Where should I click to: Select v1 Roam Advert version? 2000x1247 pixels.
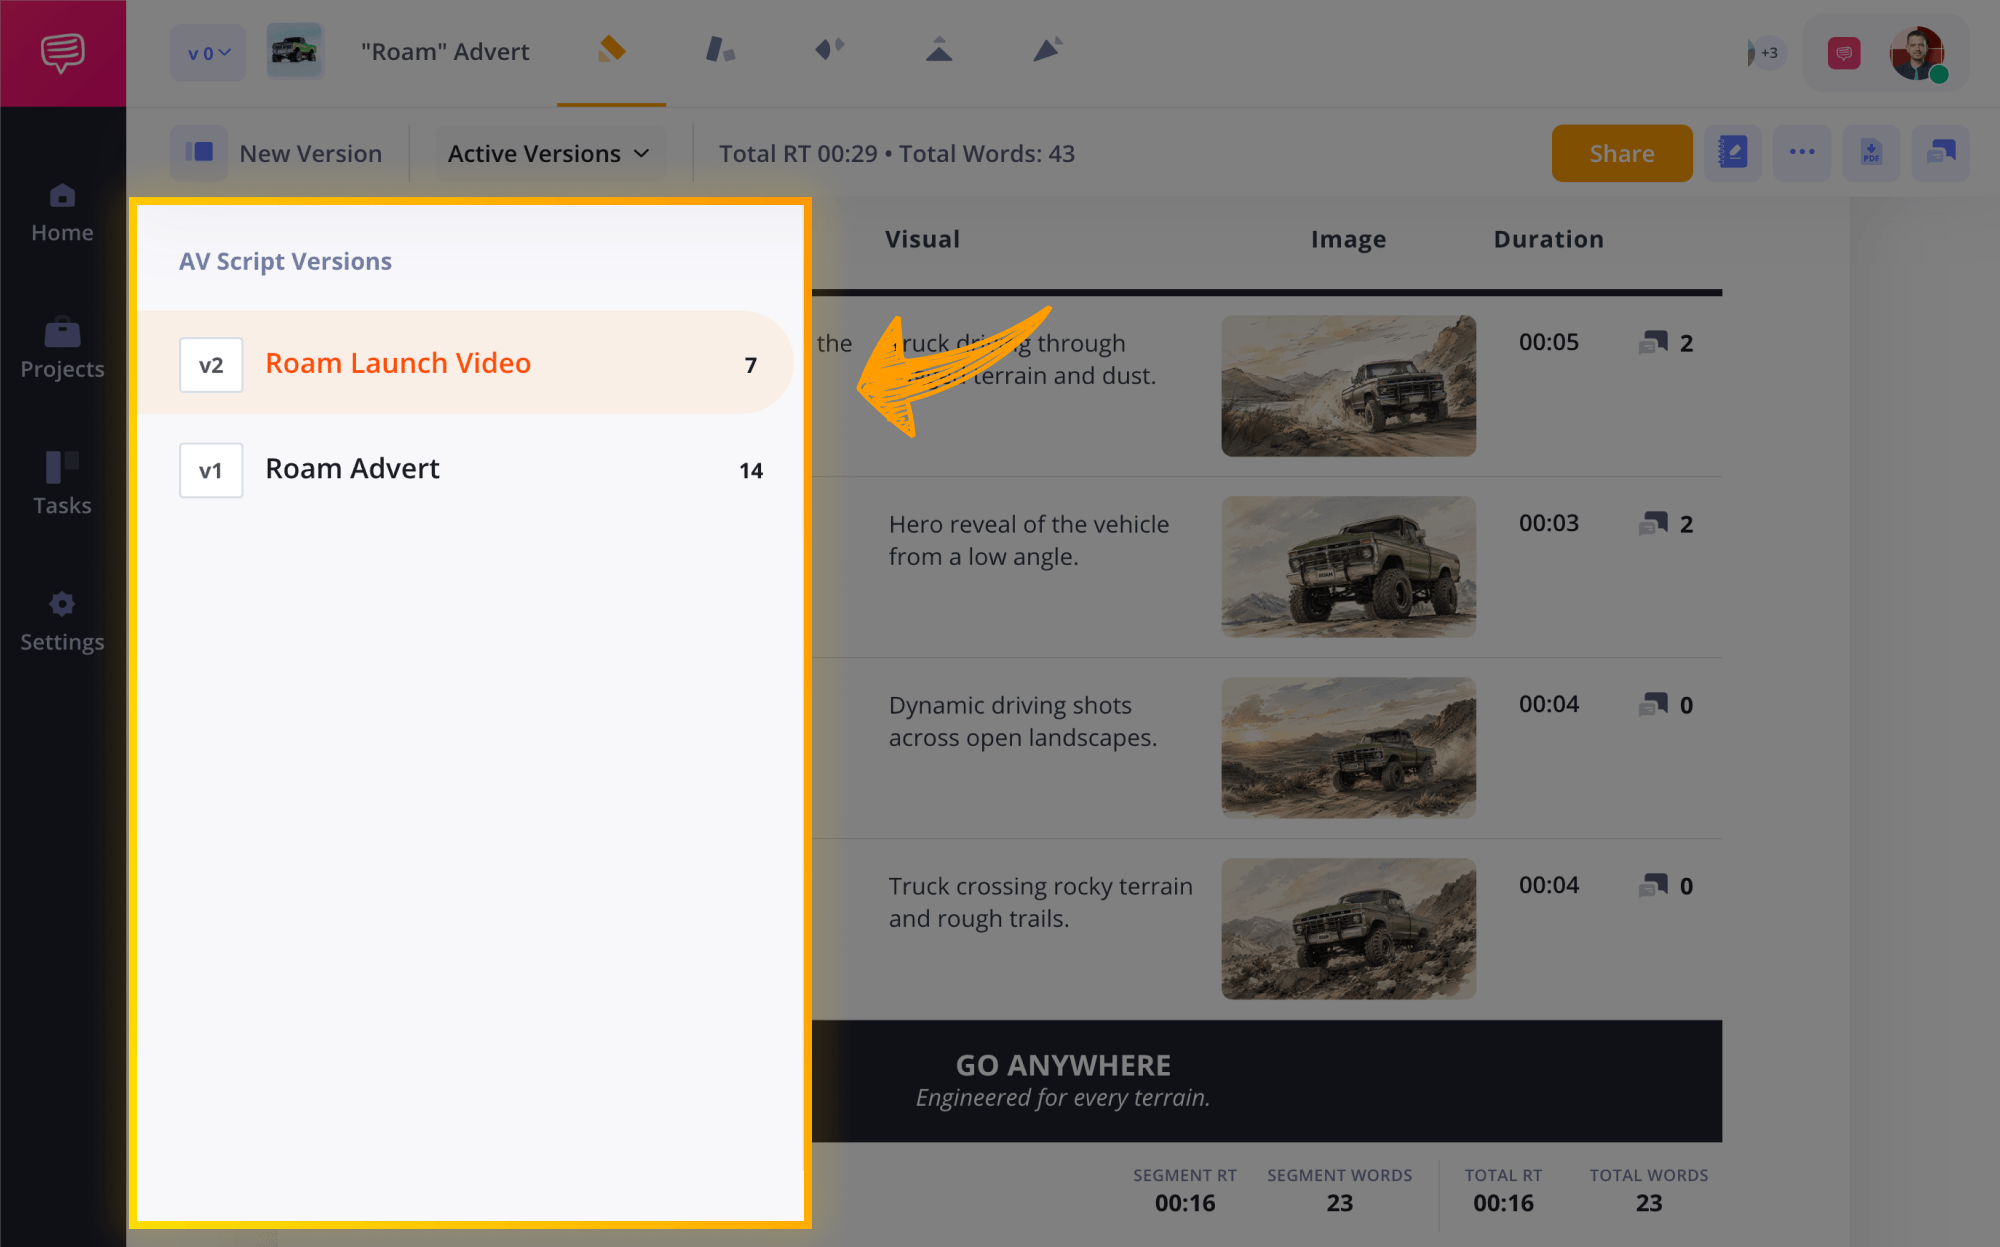tap(466, 469)
